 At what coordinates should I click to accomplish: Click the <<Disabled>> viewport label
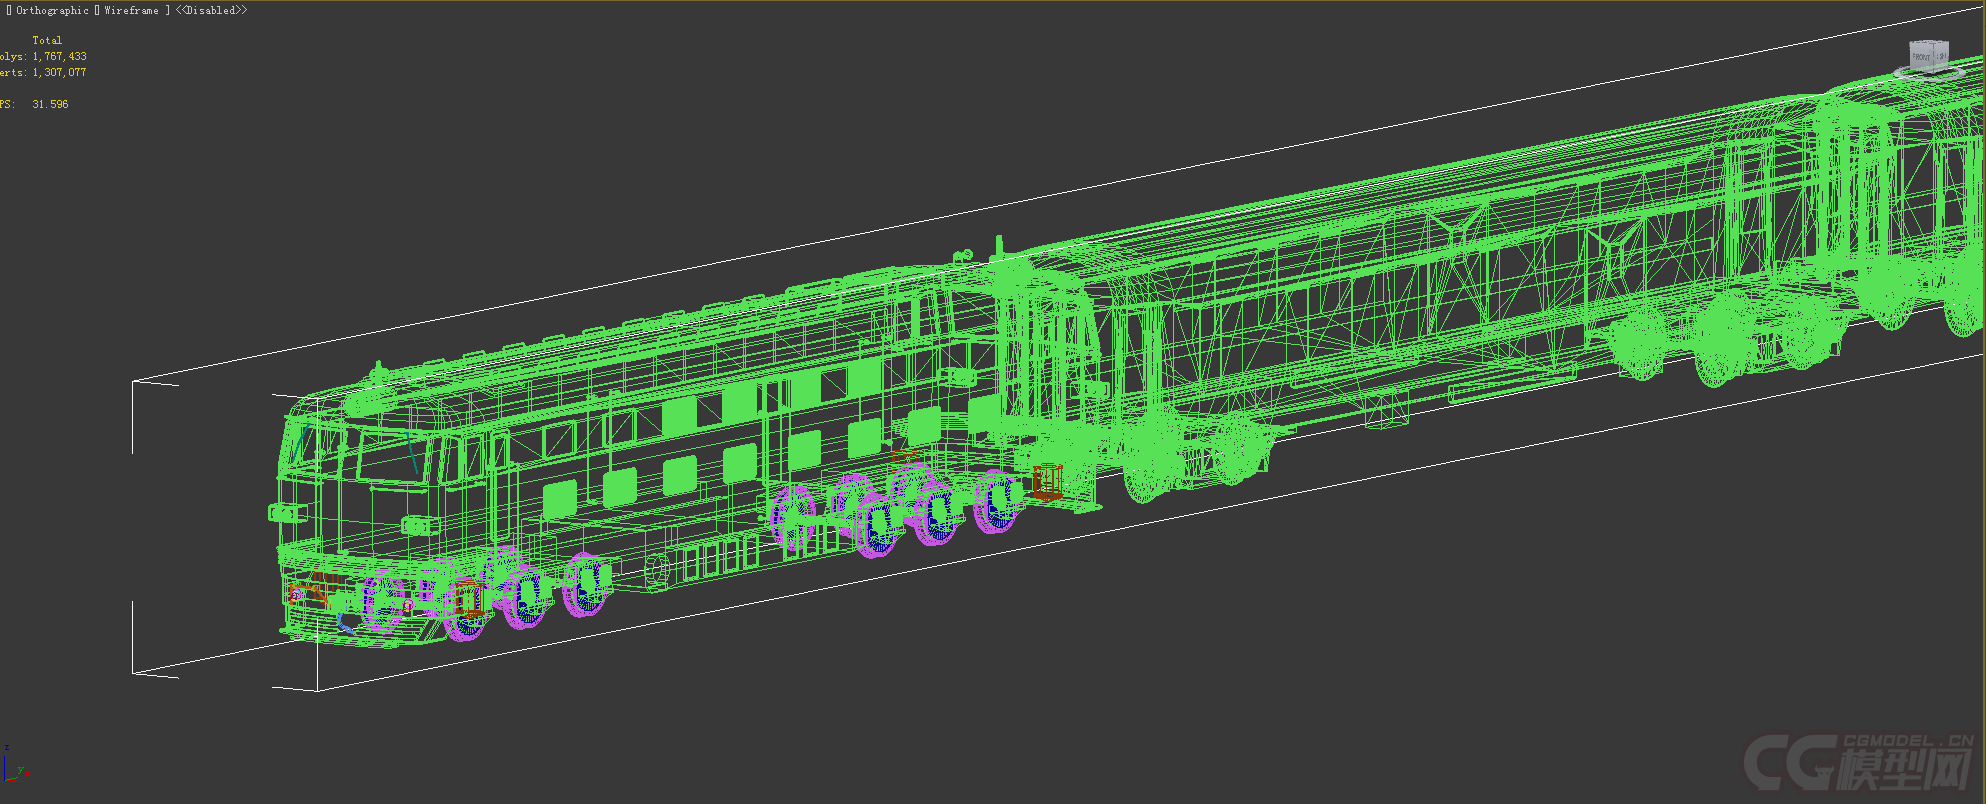pos(211,10)
